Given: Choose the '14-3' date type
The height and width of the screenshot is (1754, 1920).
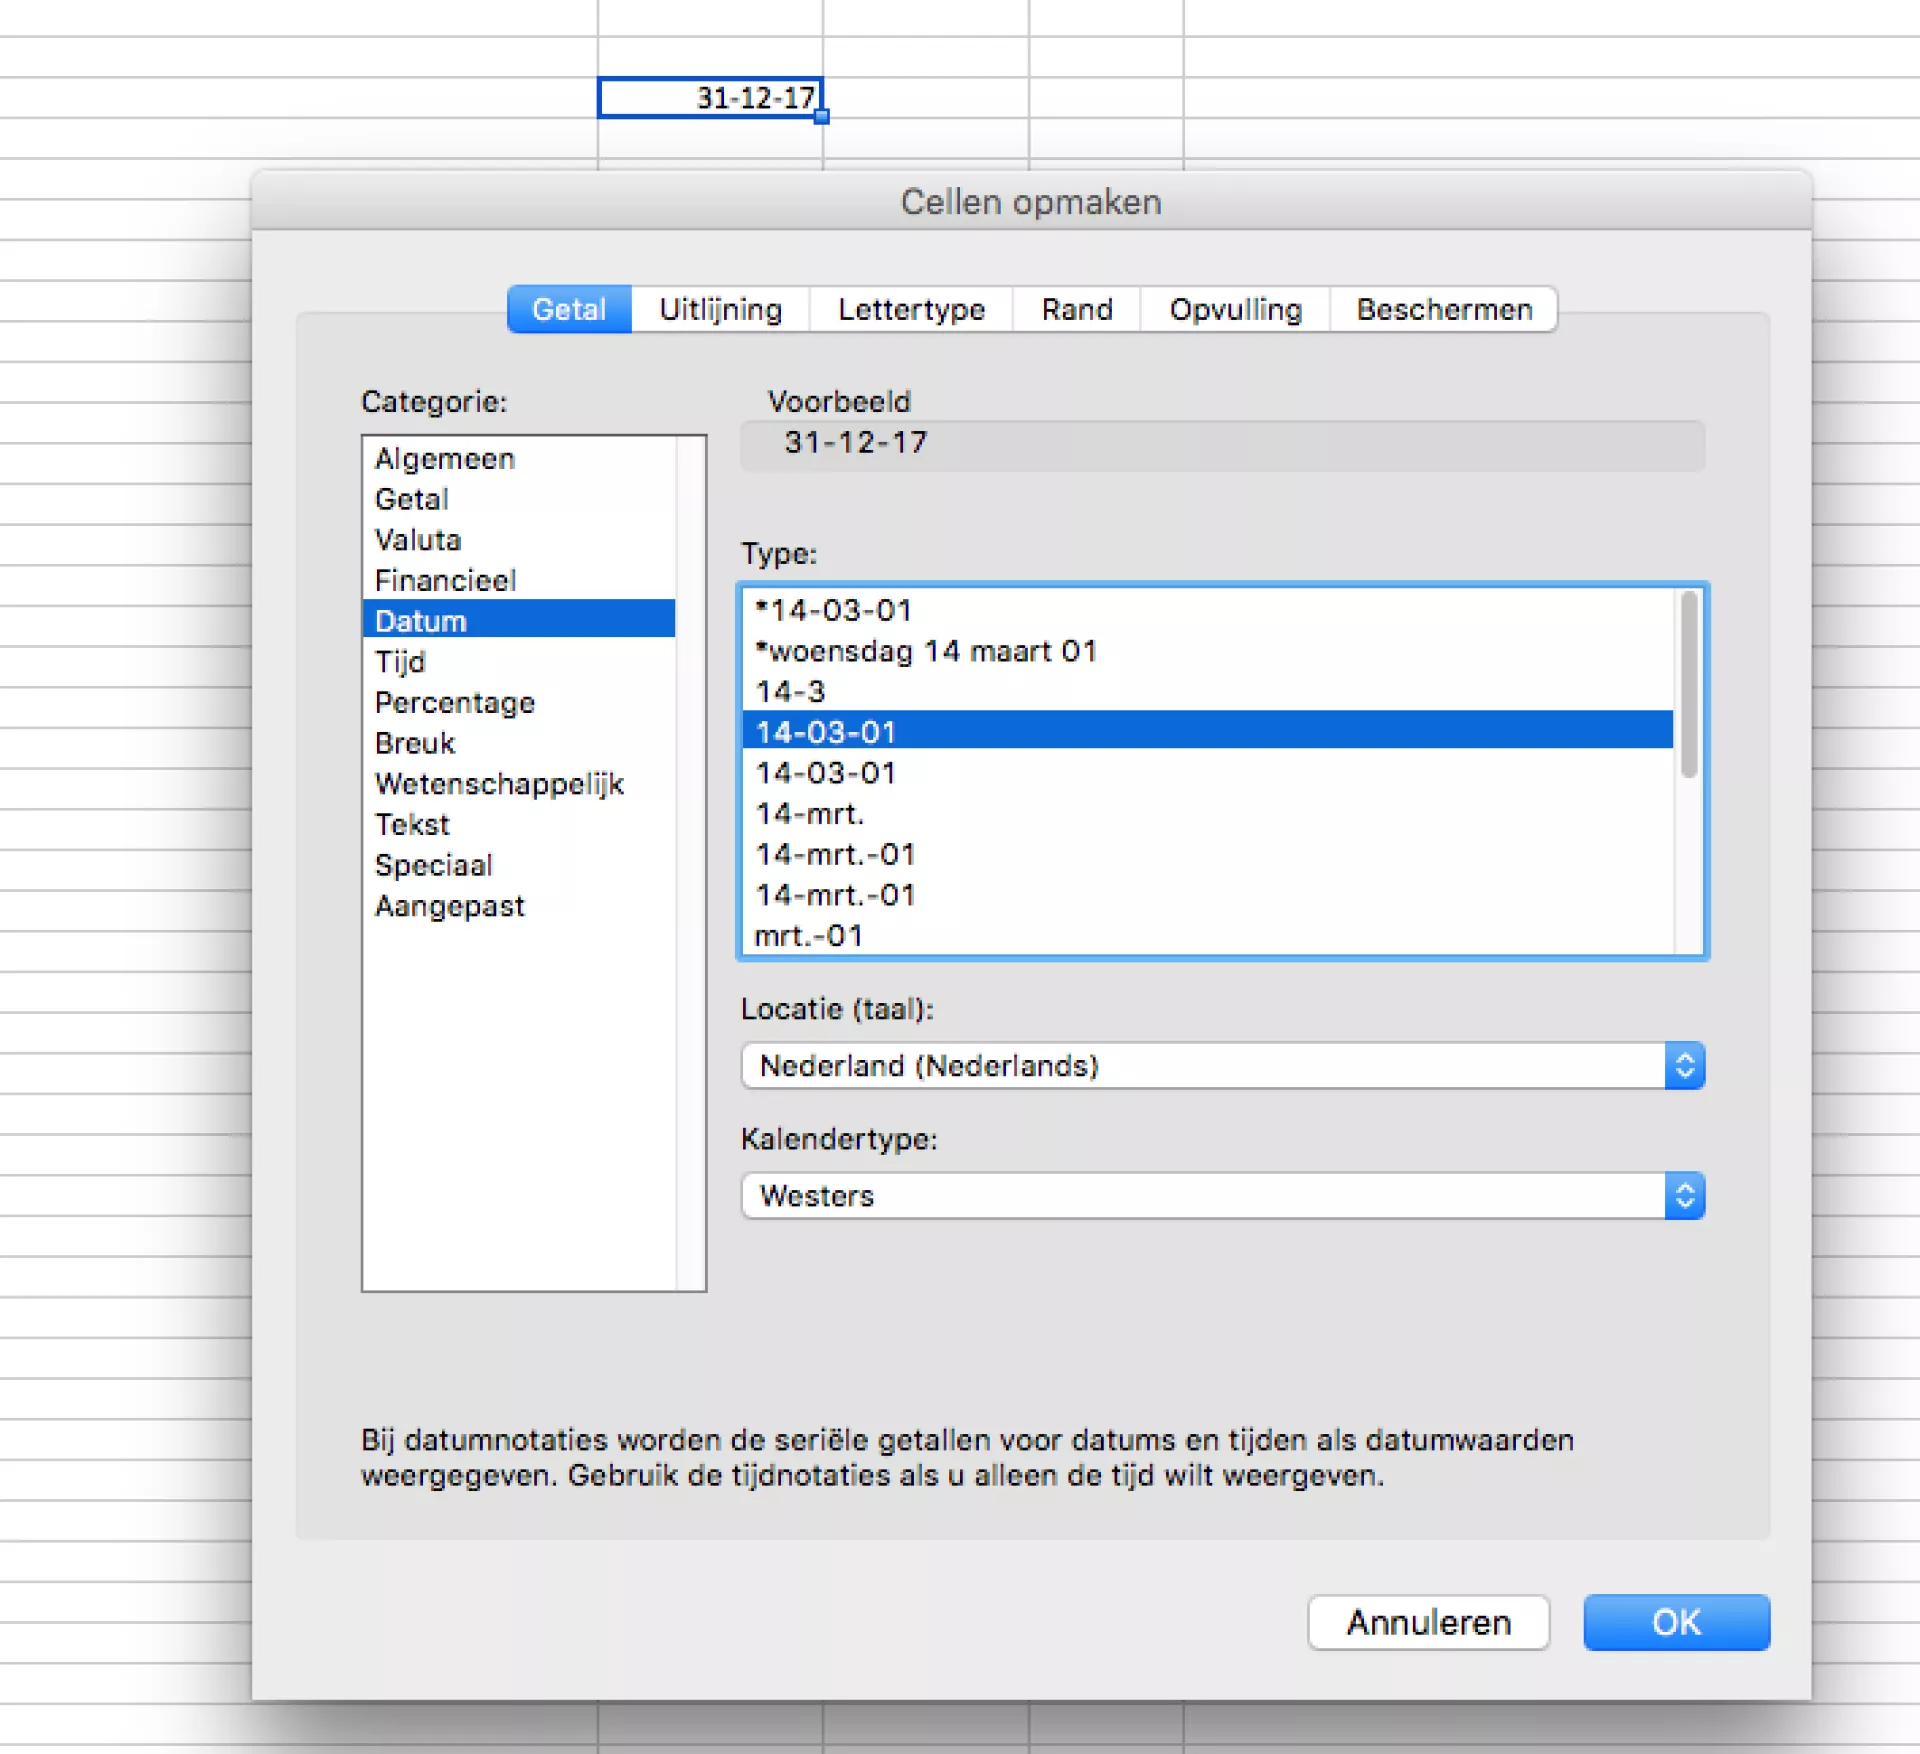Looking at the screenshot, I should pyautogui.click(x=790, y=692).
